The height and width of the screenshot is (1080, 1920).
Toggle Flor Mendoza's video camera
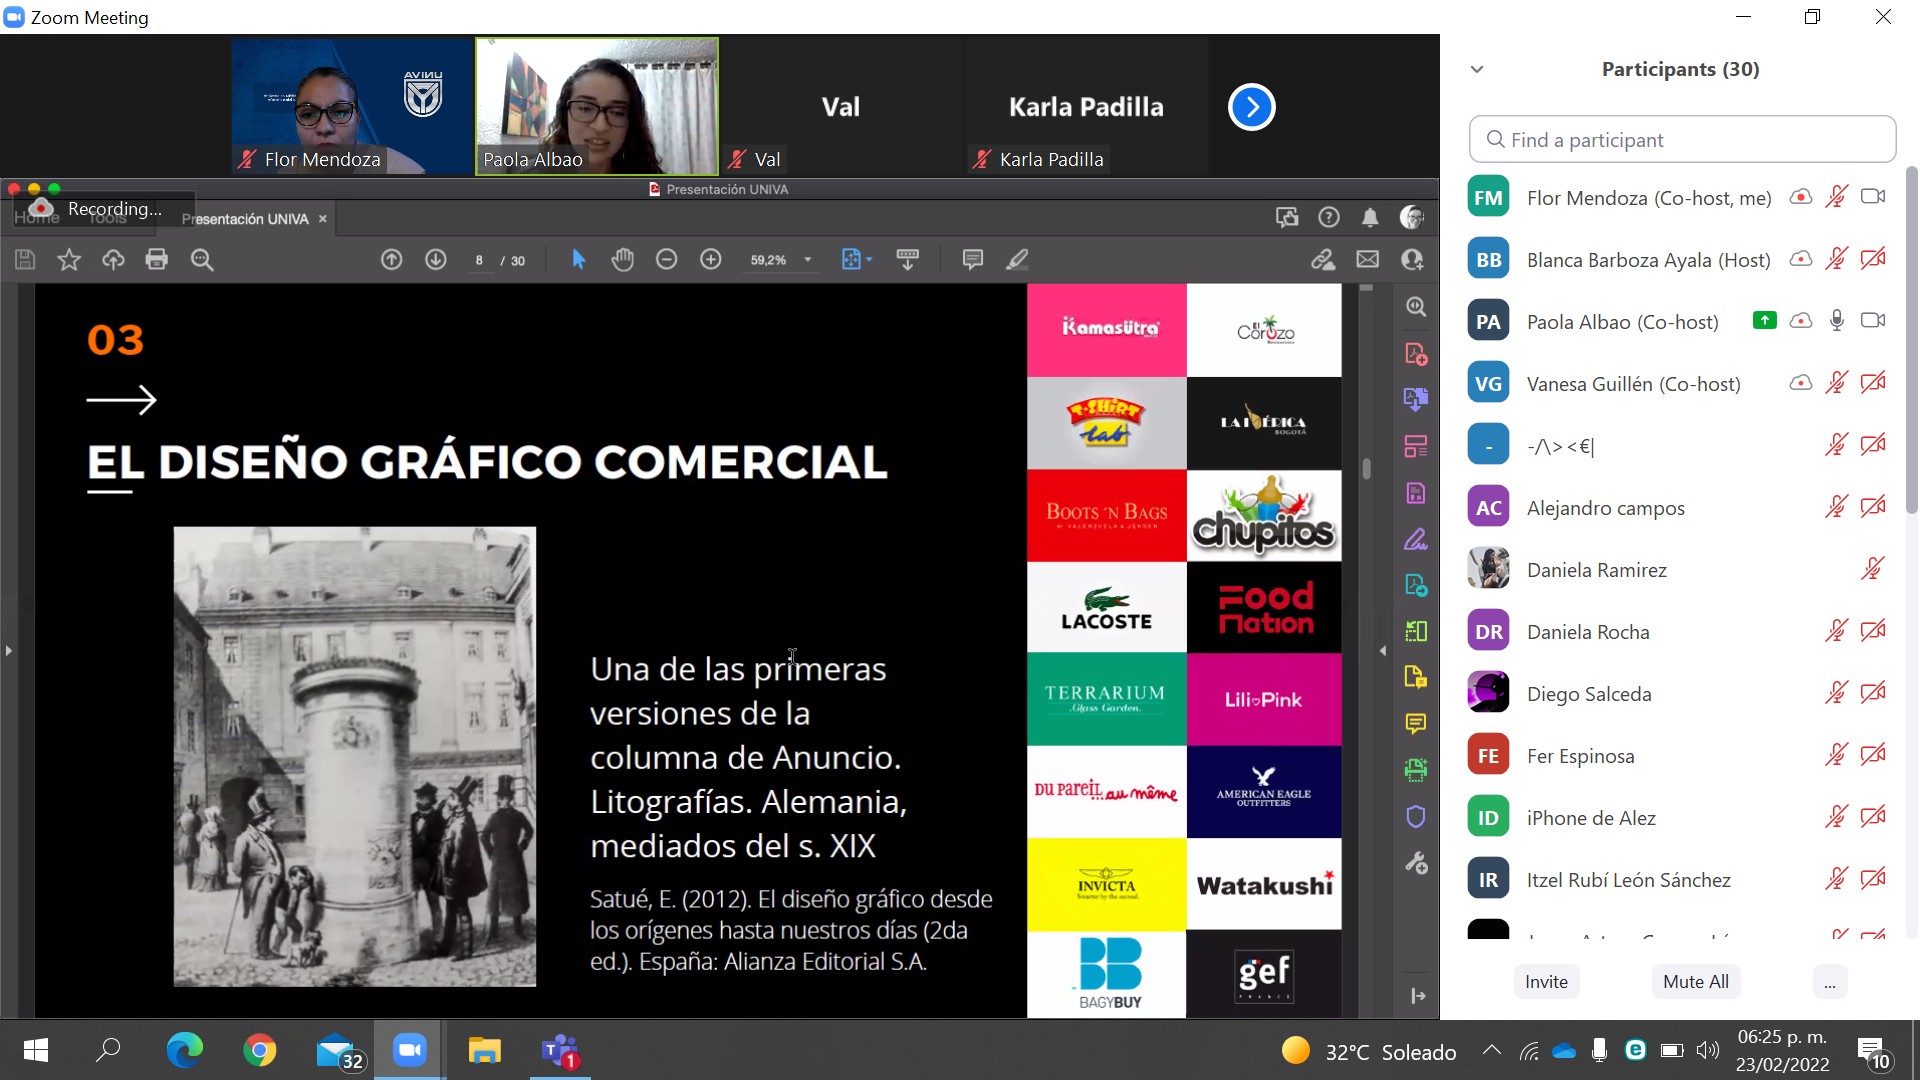point(1873,197)
